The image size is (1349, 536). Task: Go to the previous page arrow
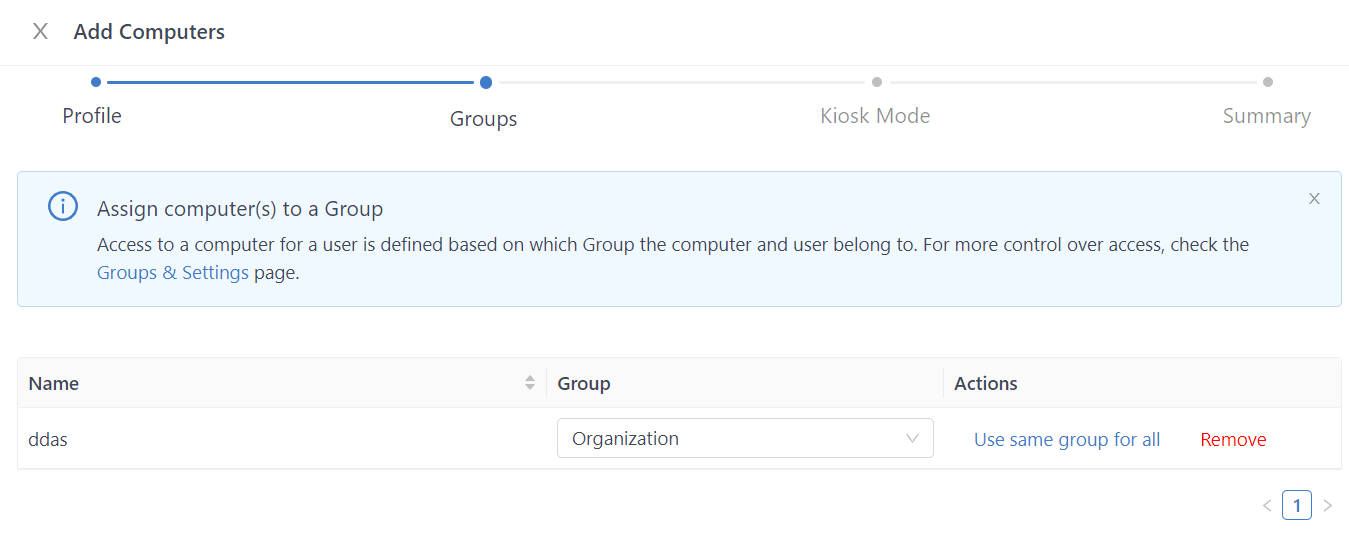point(1267,506)
